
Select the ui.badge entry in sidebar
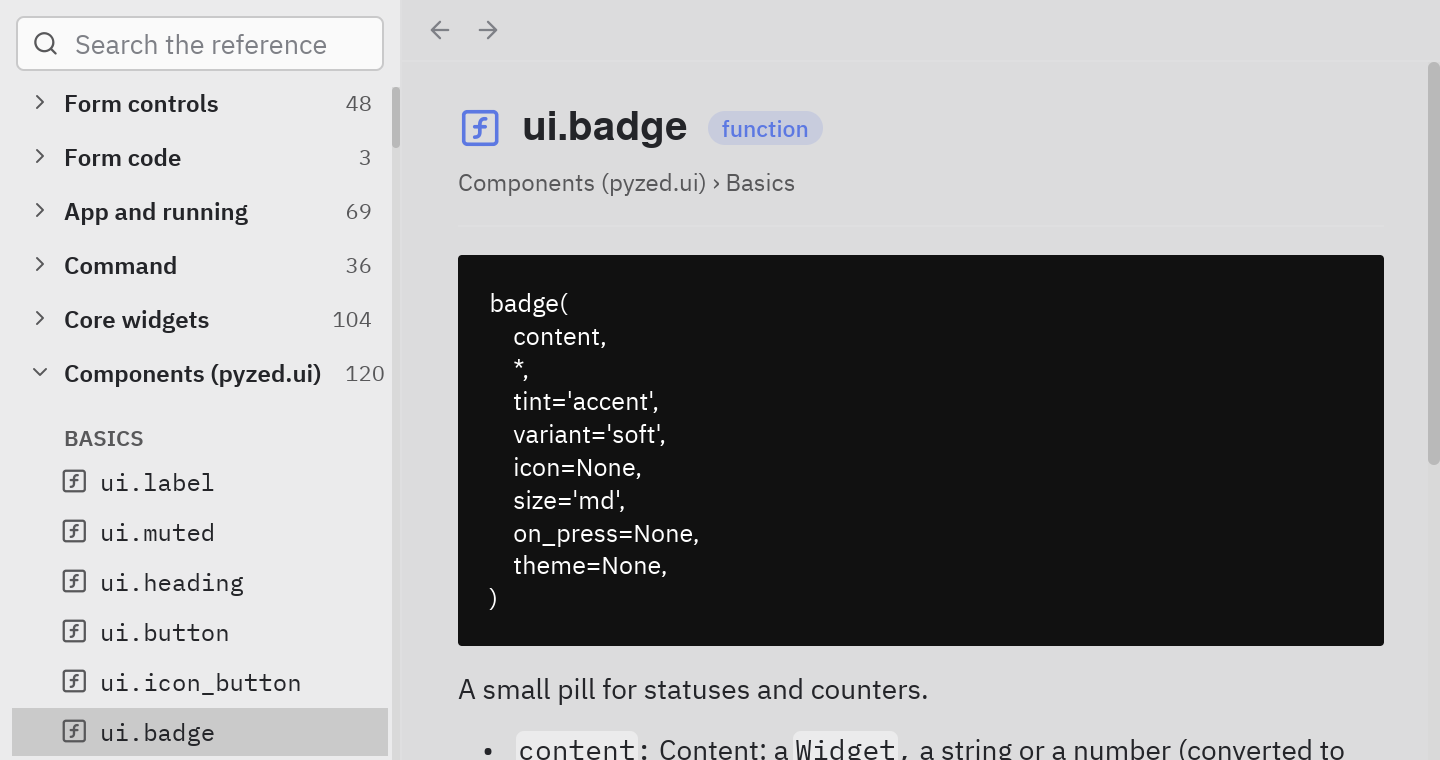[x=200, y=732]
